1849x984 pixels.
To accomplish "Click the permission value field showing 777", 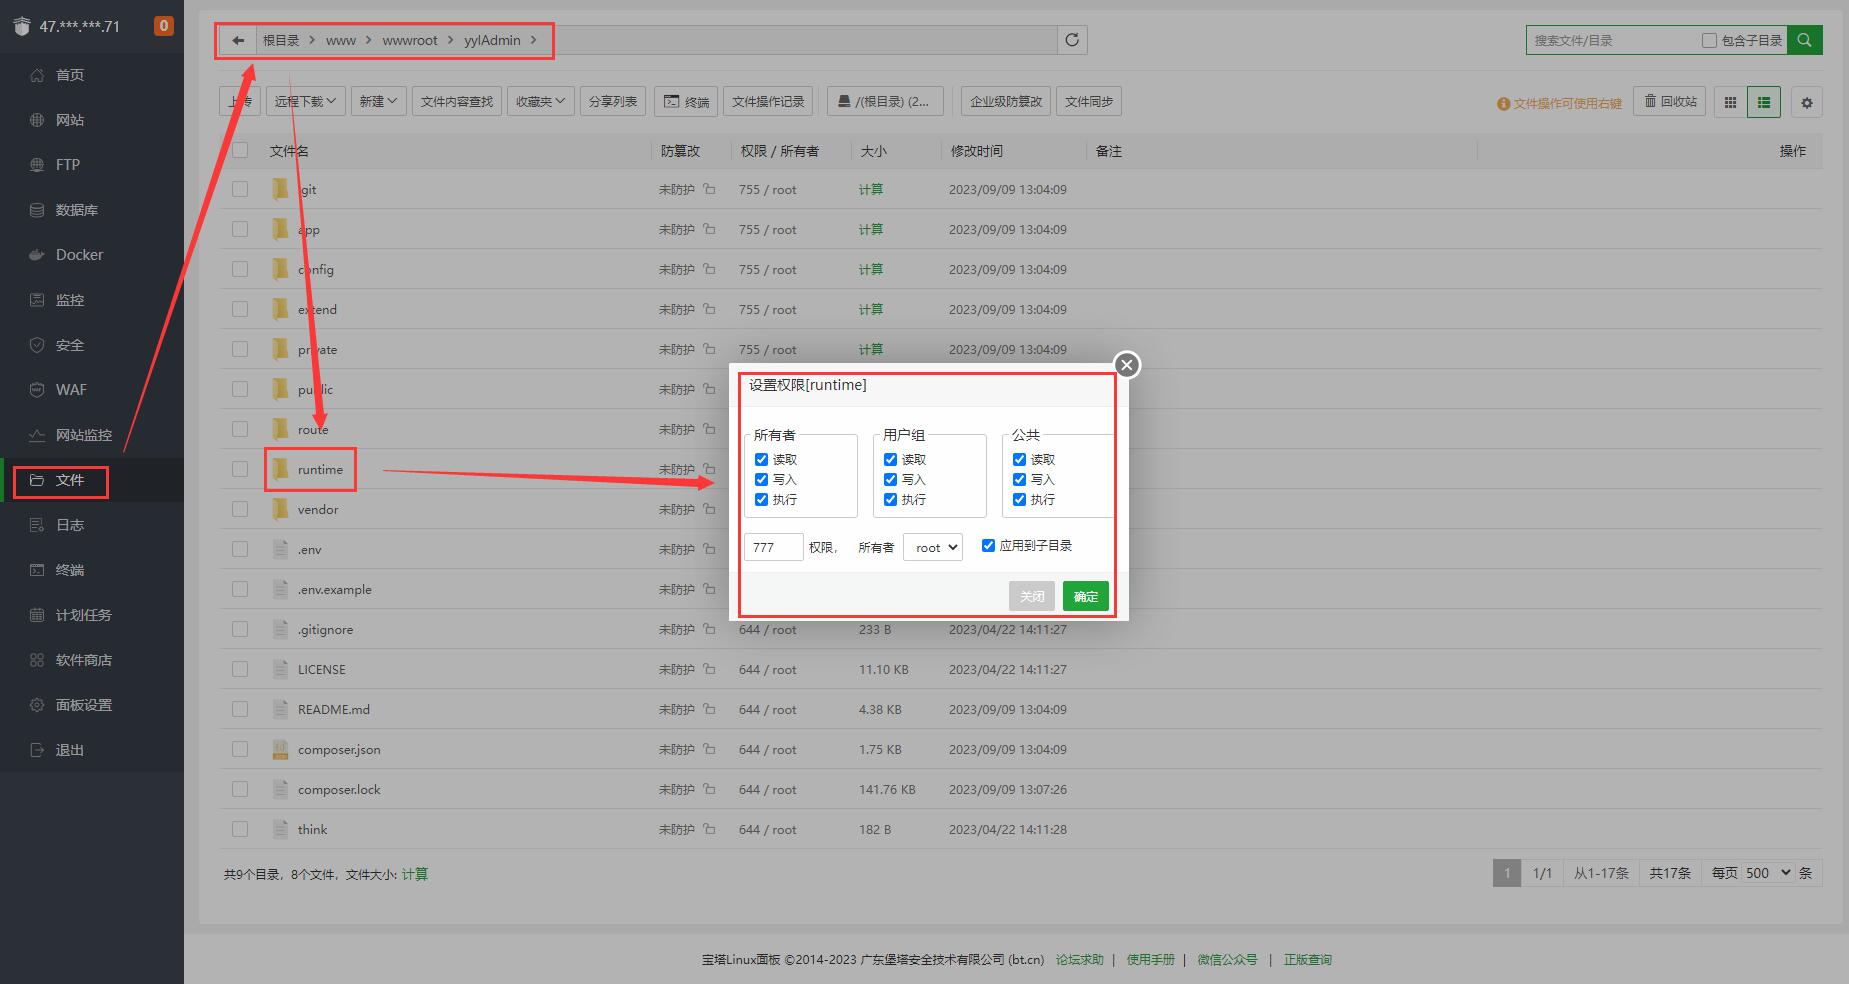I will (773, 547).
